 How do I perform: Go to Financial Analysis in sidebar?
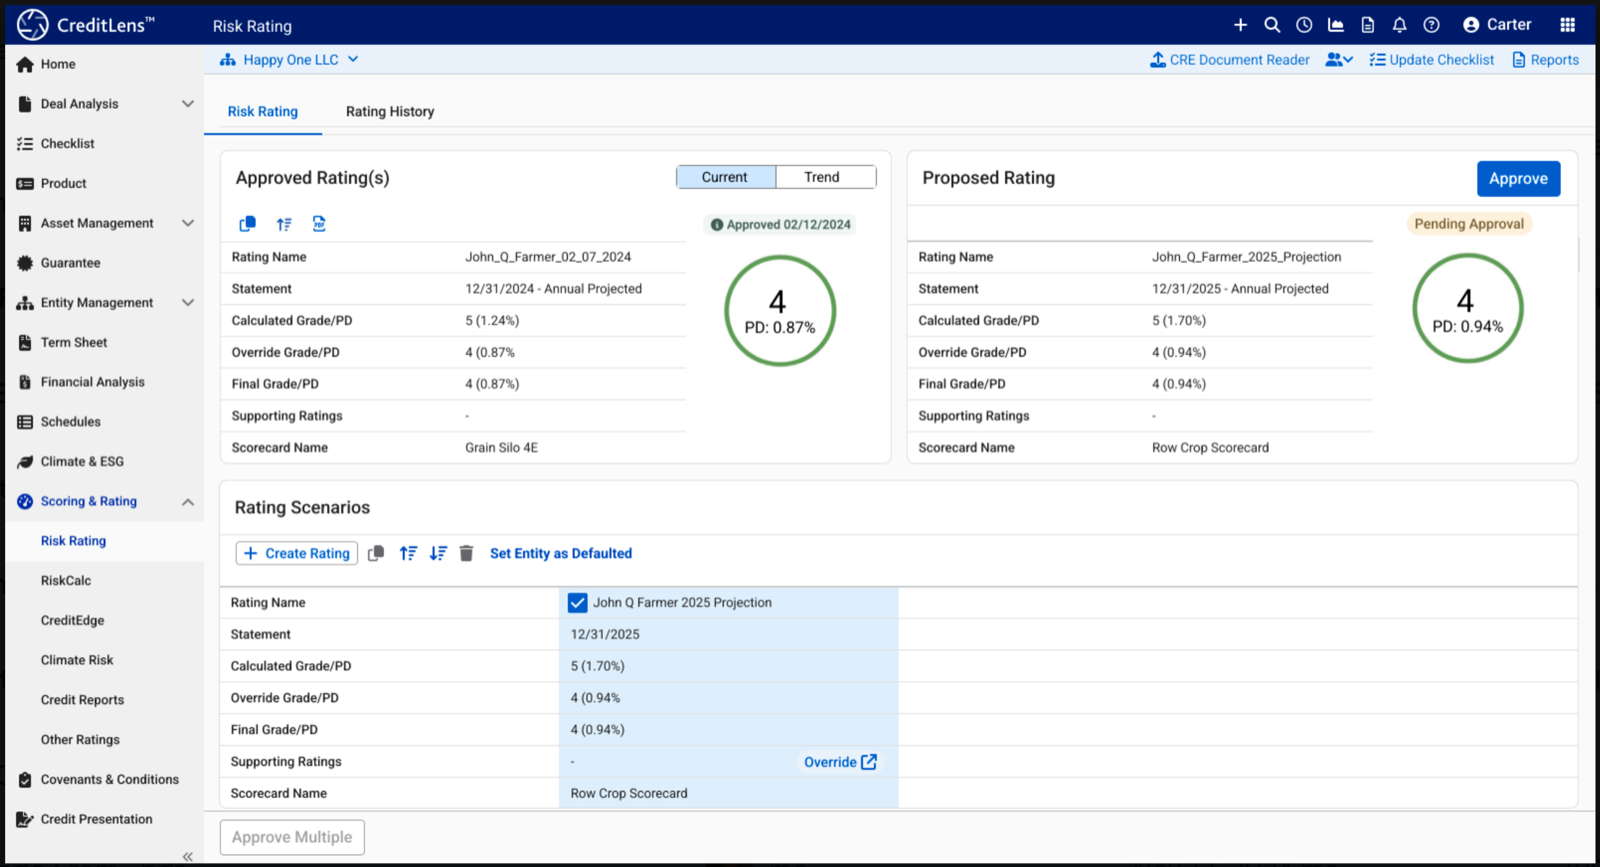(x=93, y=382)
